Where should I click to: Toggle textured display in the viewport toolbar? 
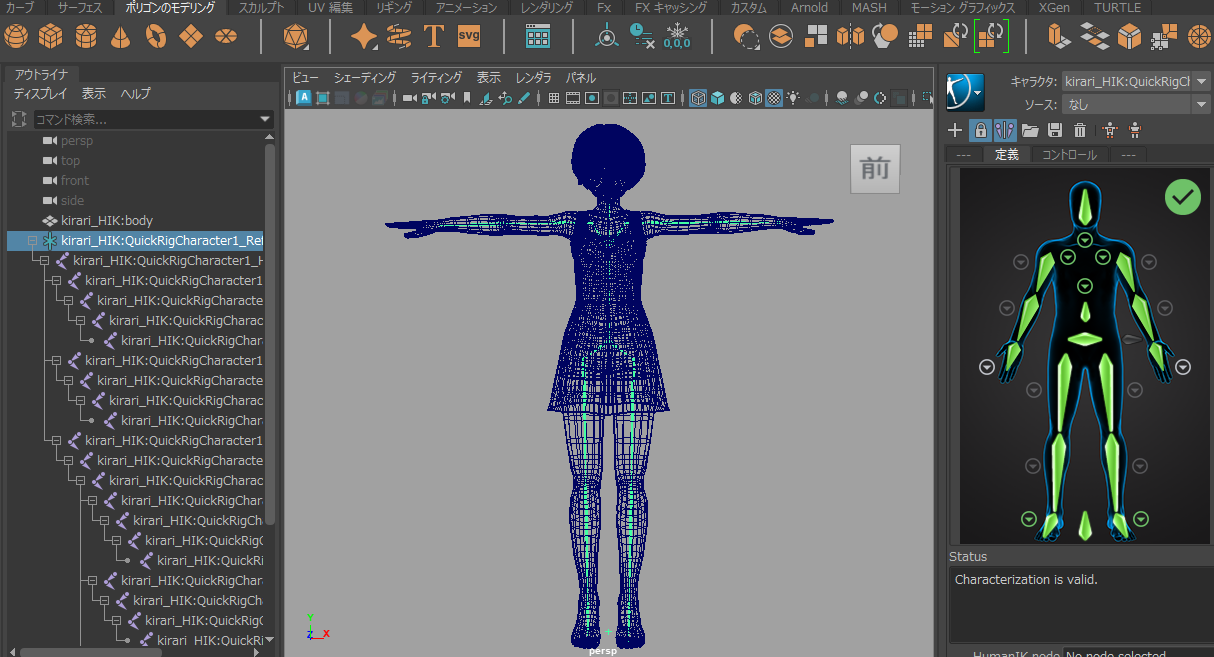[774, 97]
